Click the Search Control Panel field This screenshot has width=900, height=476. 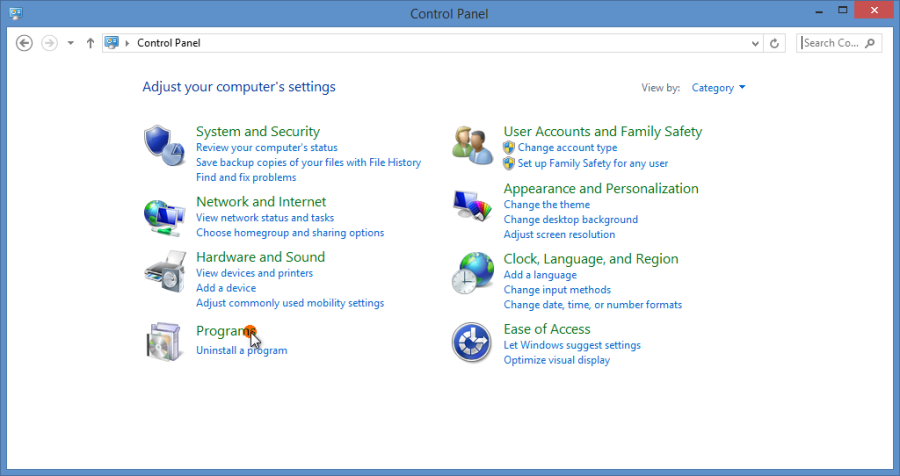(832, 43)
